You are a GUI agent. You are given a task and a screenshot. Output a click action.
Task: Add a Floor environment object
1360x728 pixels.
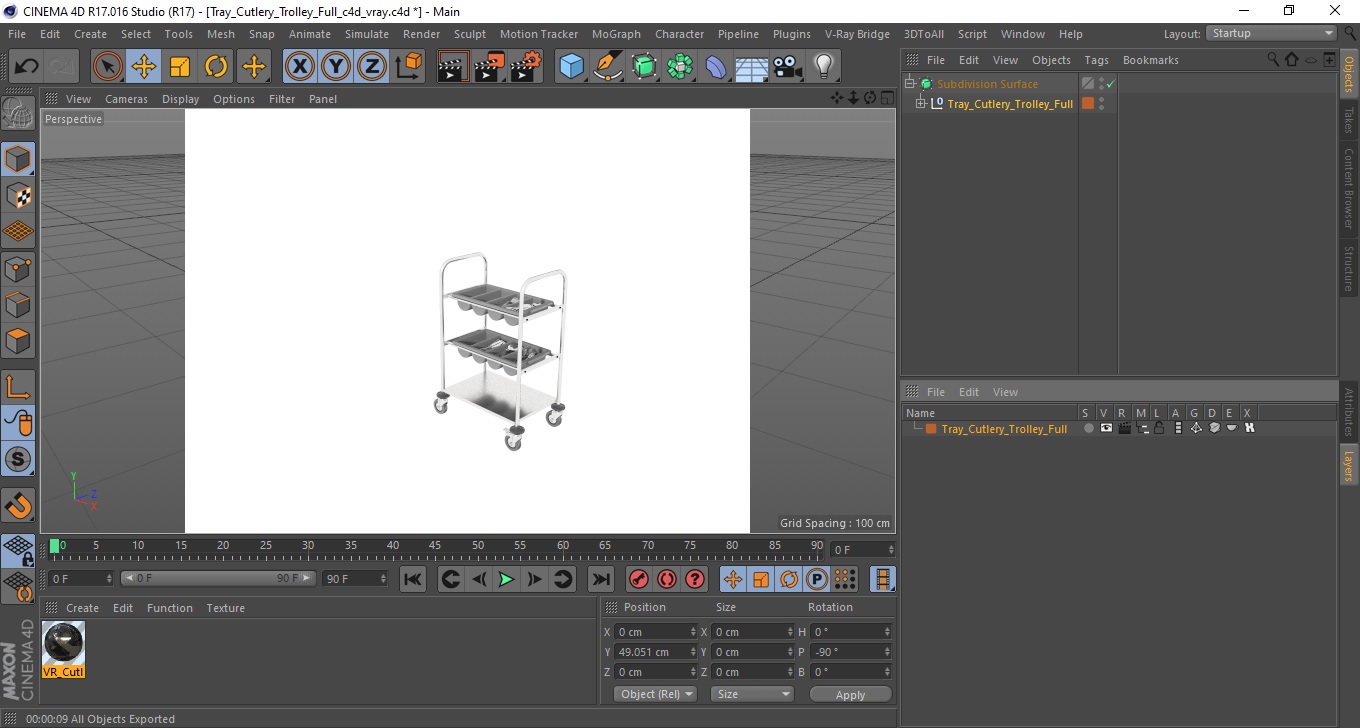coord(751,67)
